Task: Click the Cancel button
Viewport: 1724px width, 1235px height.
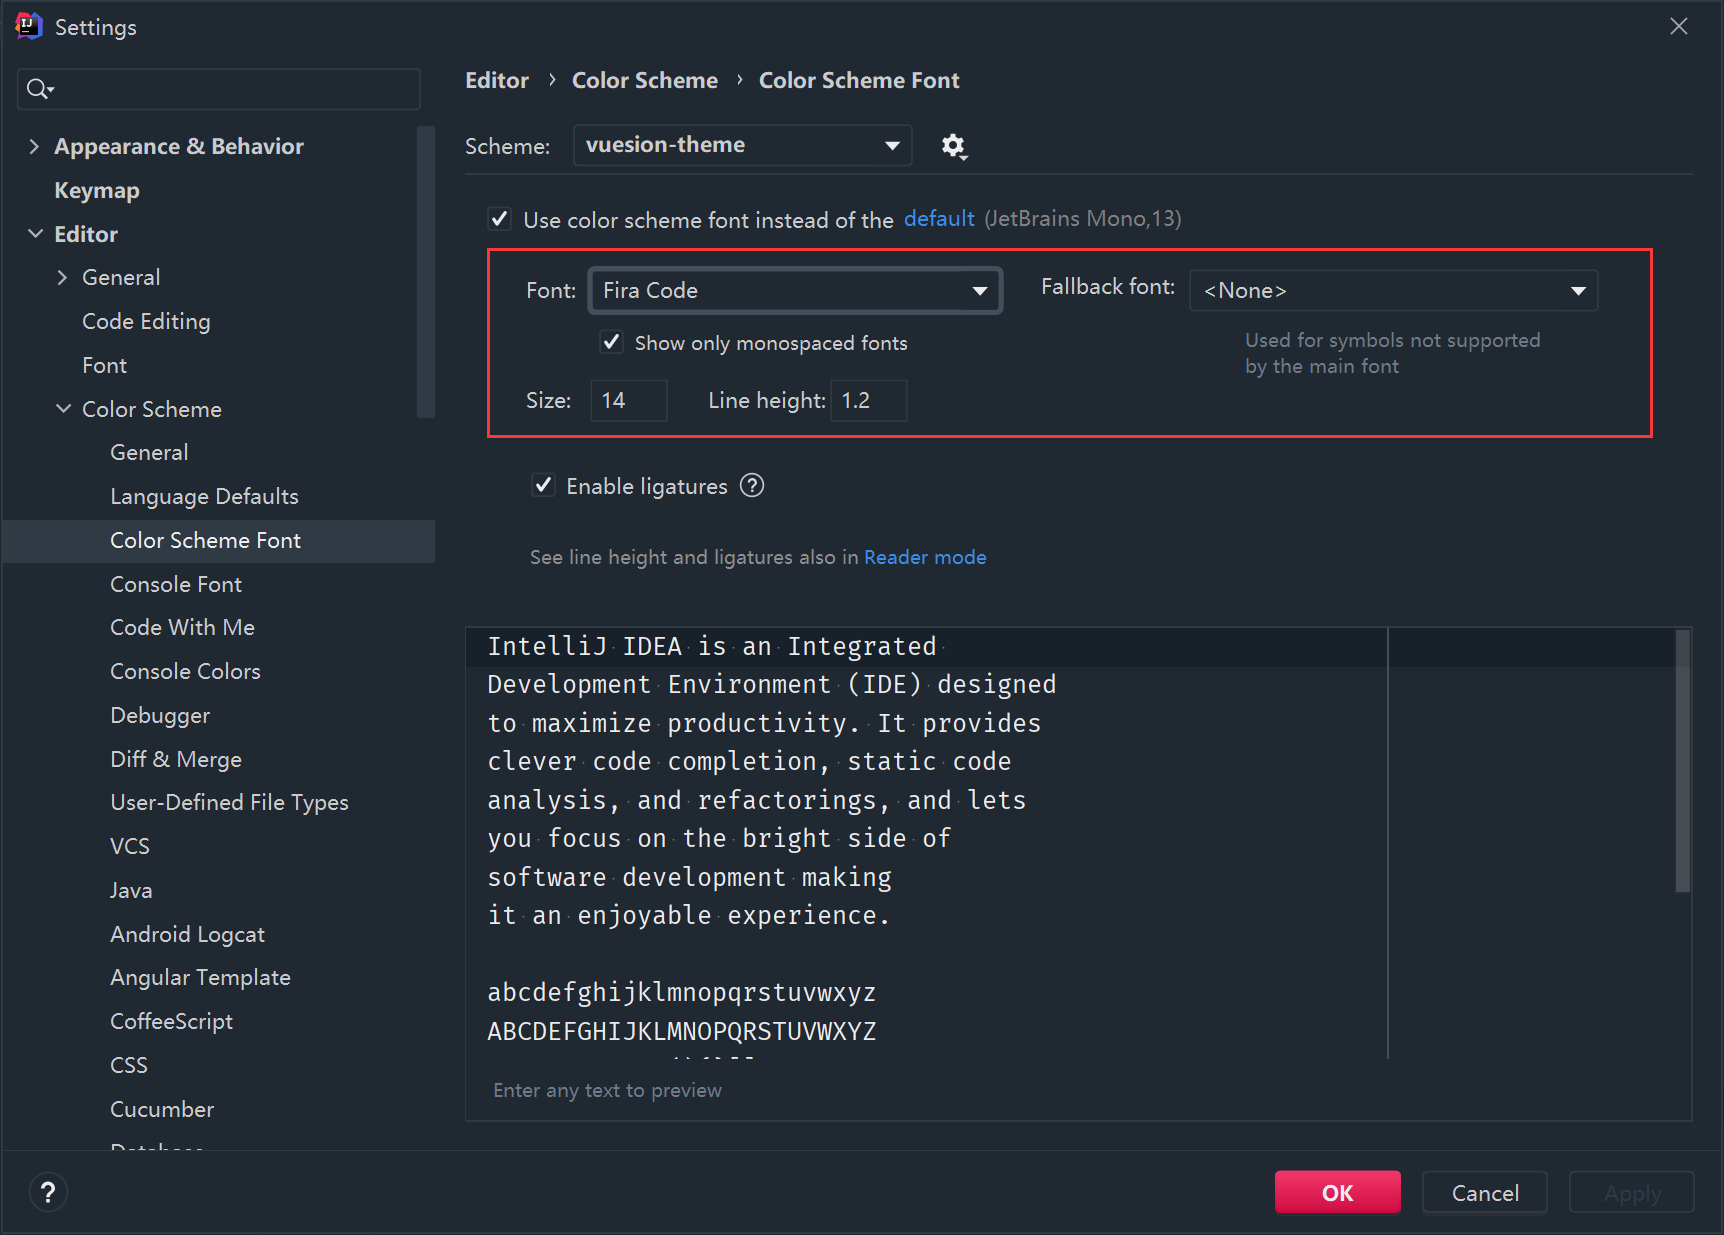Action: [1484, 1192]
